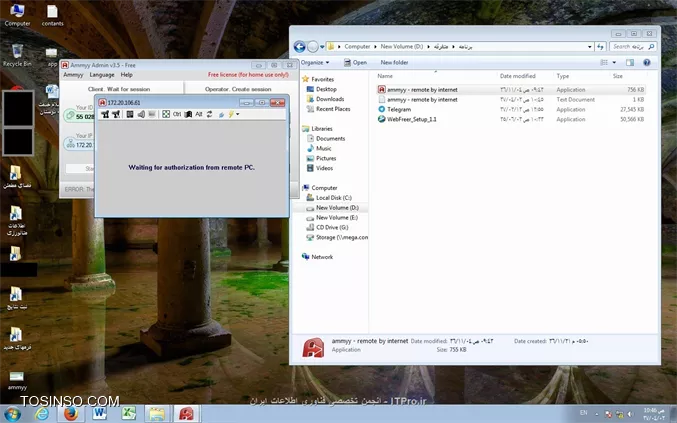Open Downloads under Favorites

(x=325, y=99)
